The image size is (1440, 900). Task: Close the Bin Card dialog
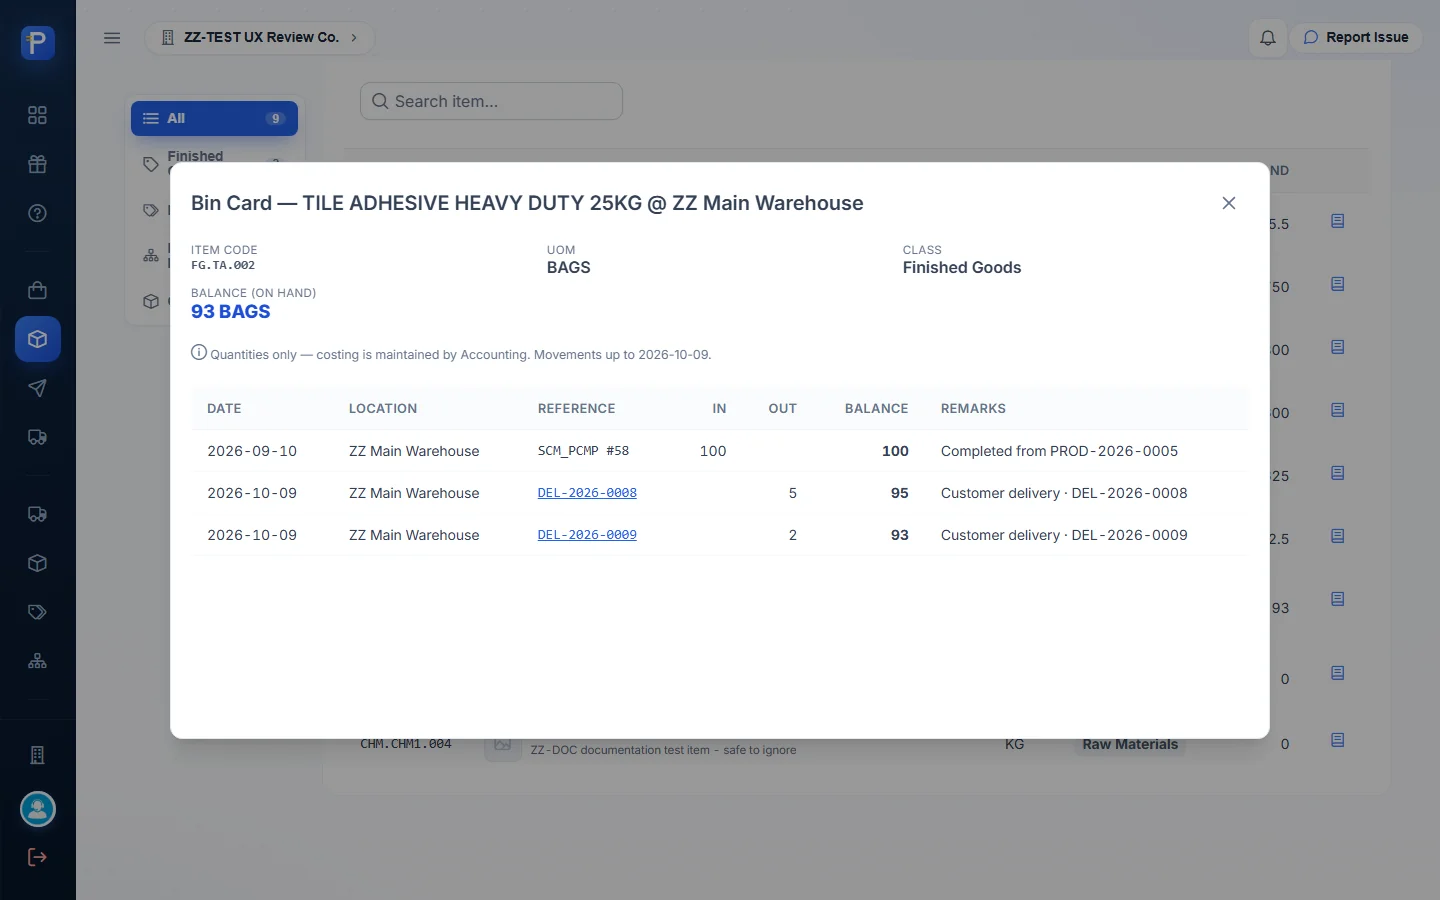click(x=1229, y=203)
